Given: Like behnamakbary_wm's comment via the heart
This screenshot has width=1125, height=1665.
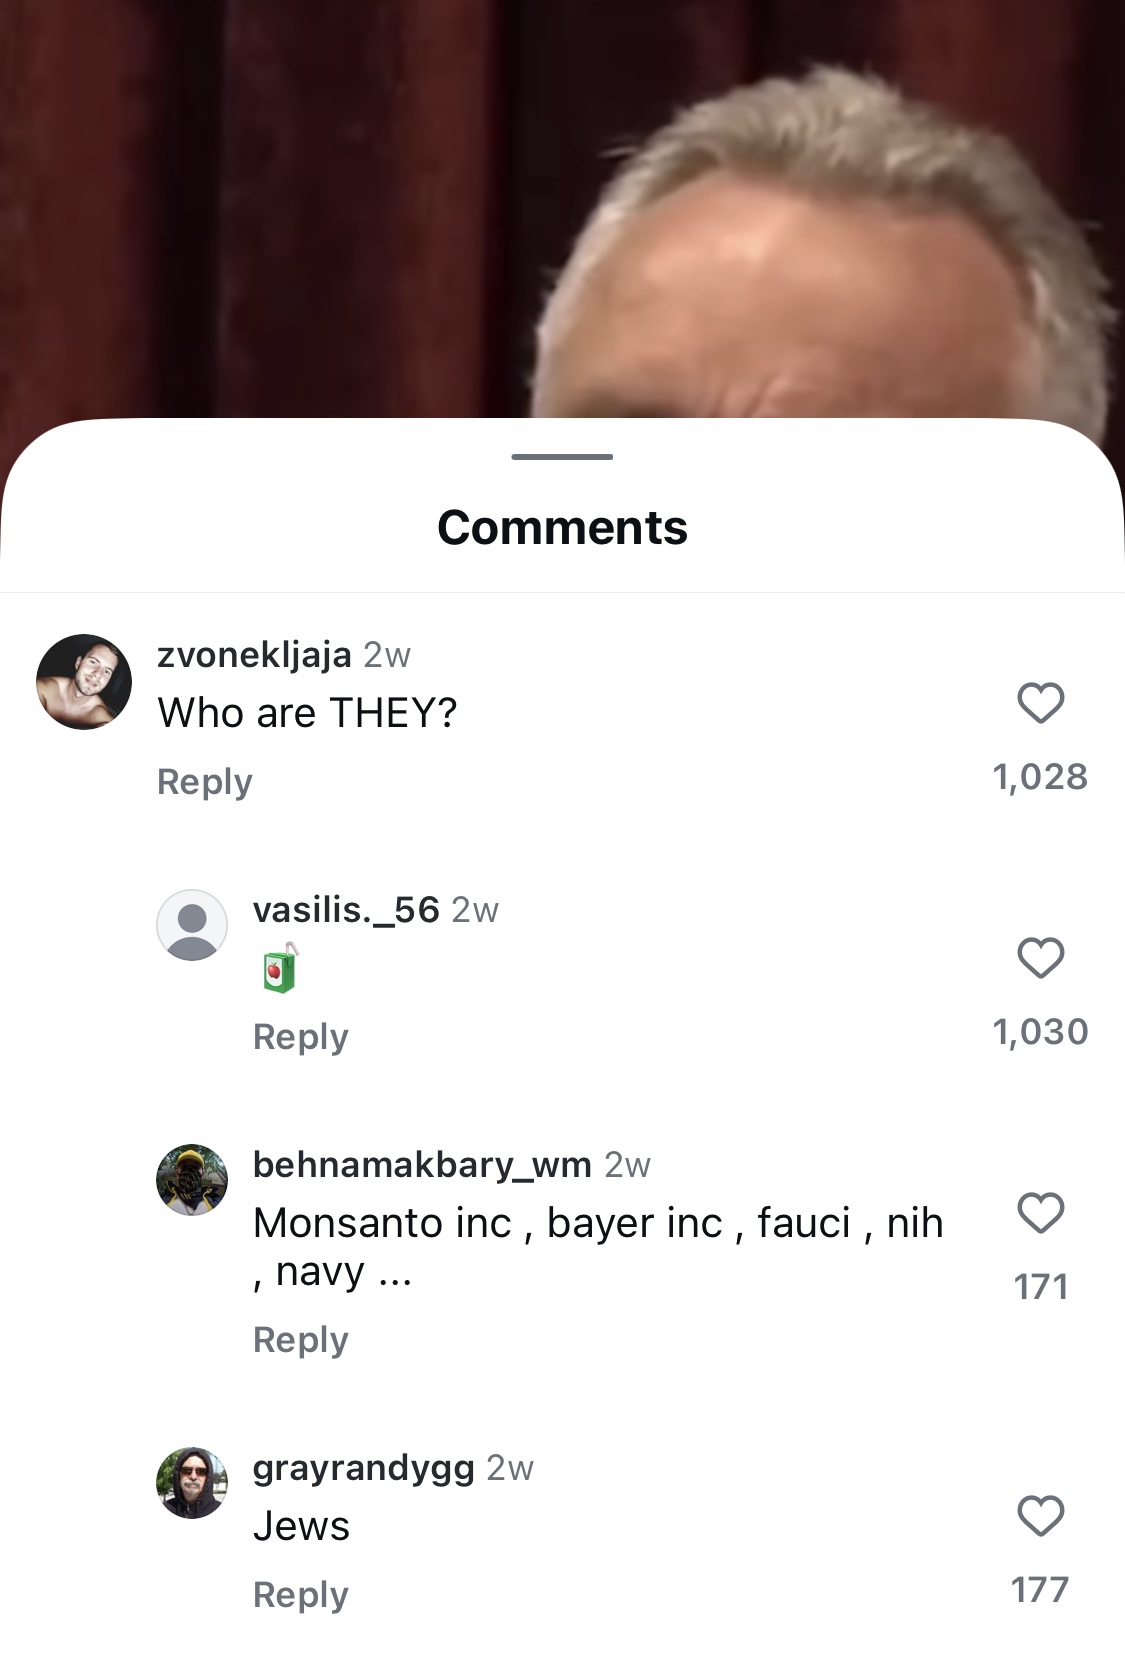Looking at the screenshot, I should click(x=1040, y=1212).
